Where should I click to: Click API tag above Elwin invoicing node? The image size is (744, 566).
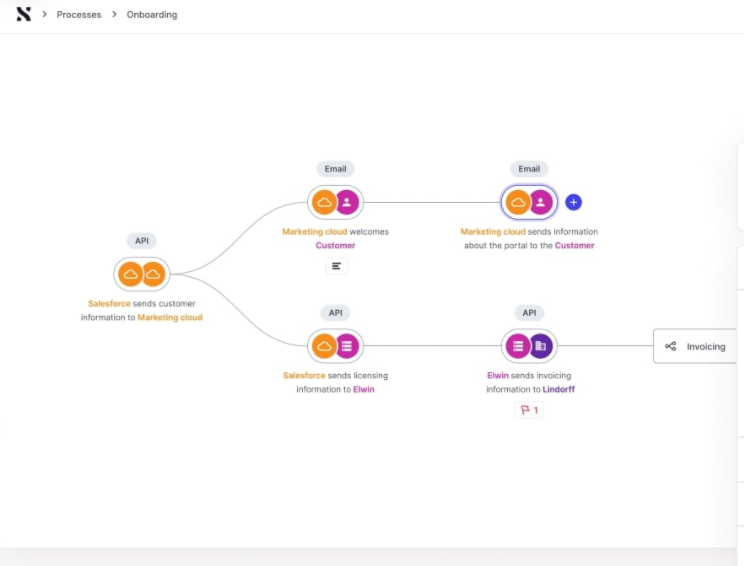pos(529,313)
